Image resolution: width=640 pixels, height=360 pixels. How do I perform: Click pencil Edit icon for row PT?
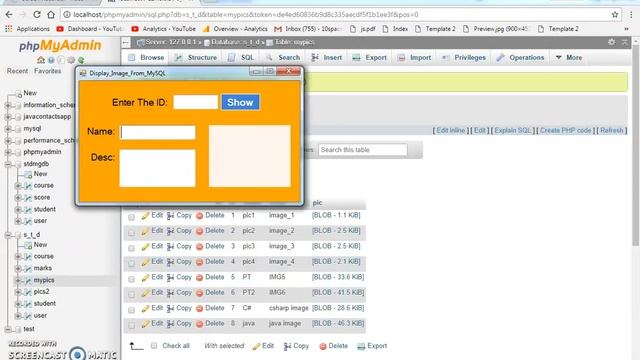[145, 278]
